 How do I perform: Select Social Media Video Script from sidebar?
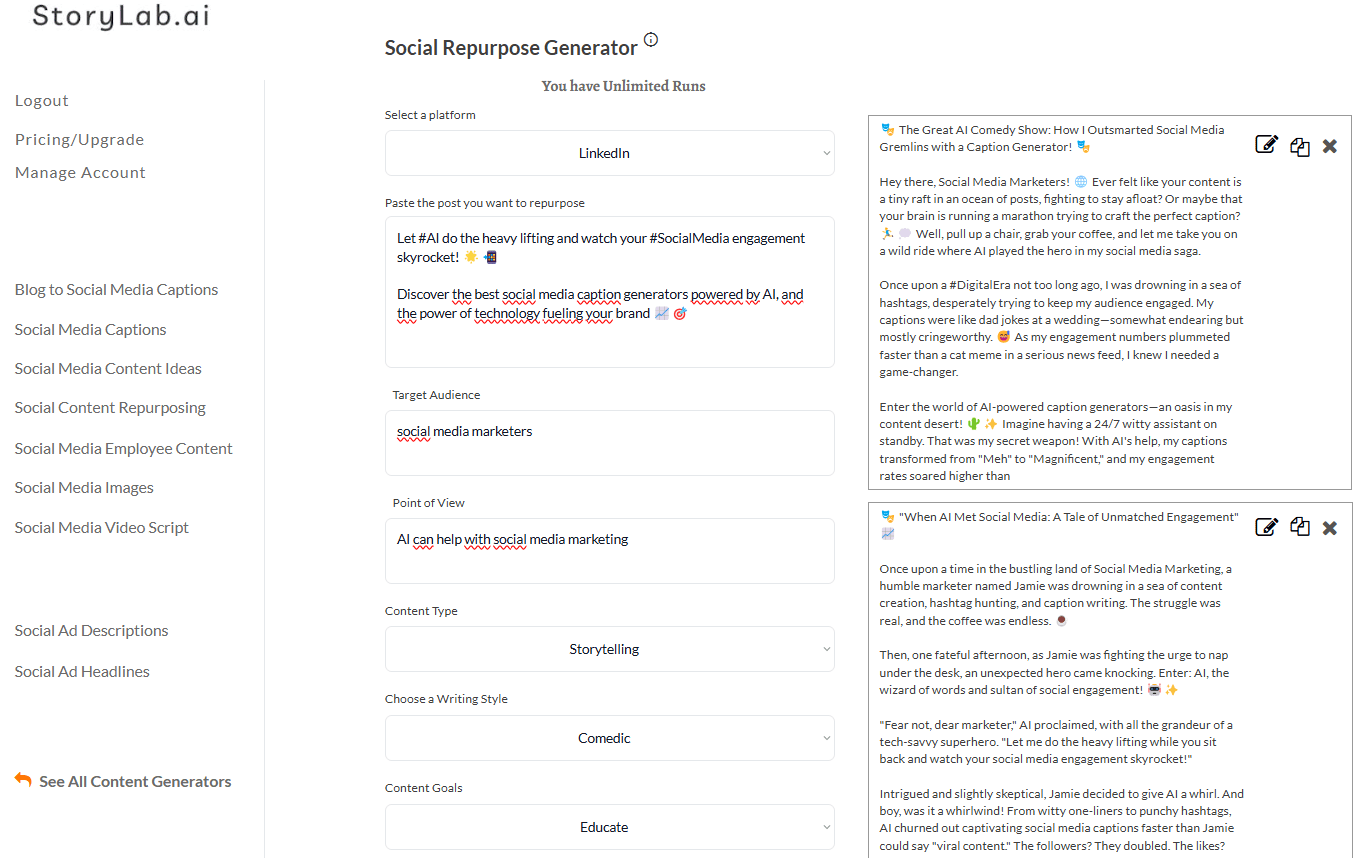101,527
